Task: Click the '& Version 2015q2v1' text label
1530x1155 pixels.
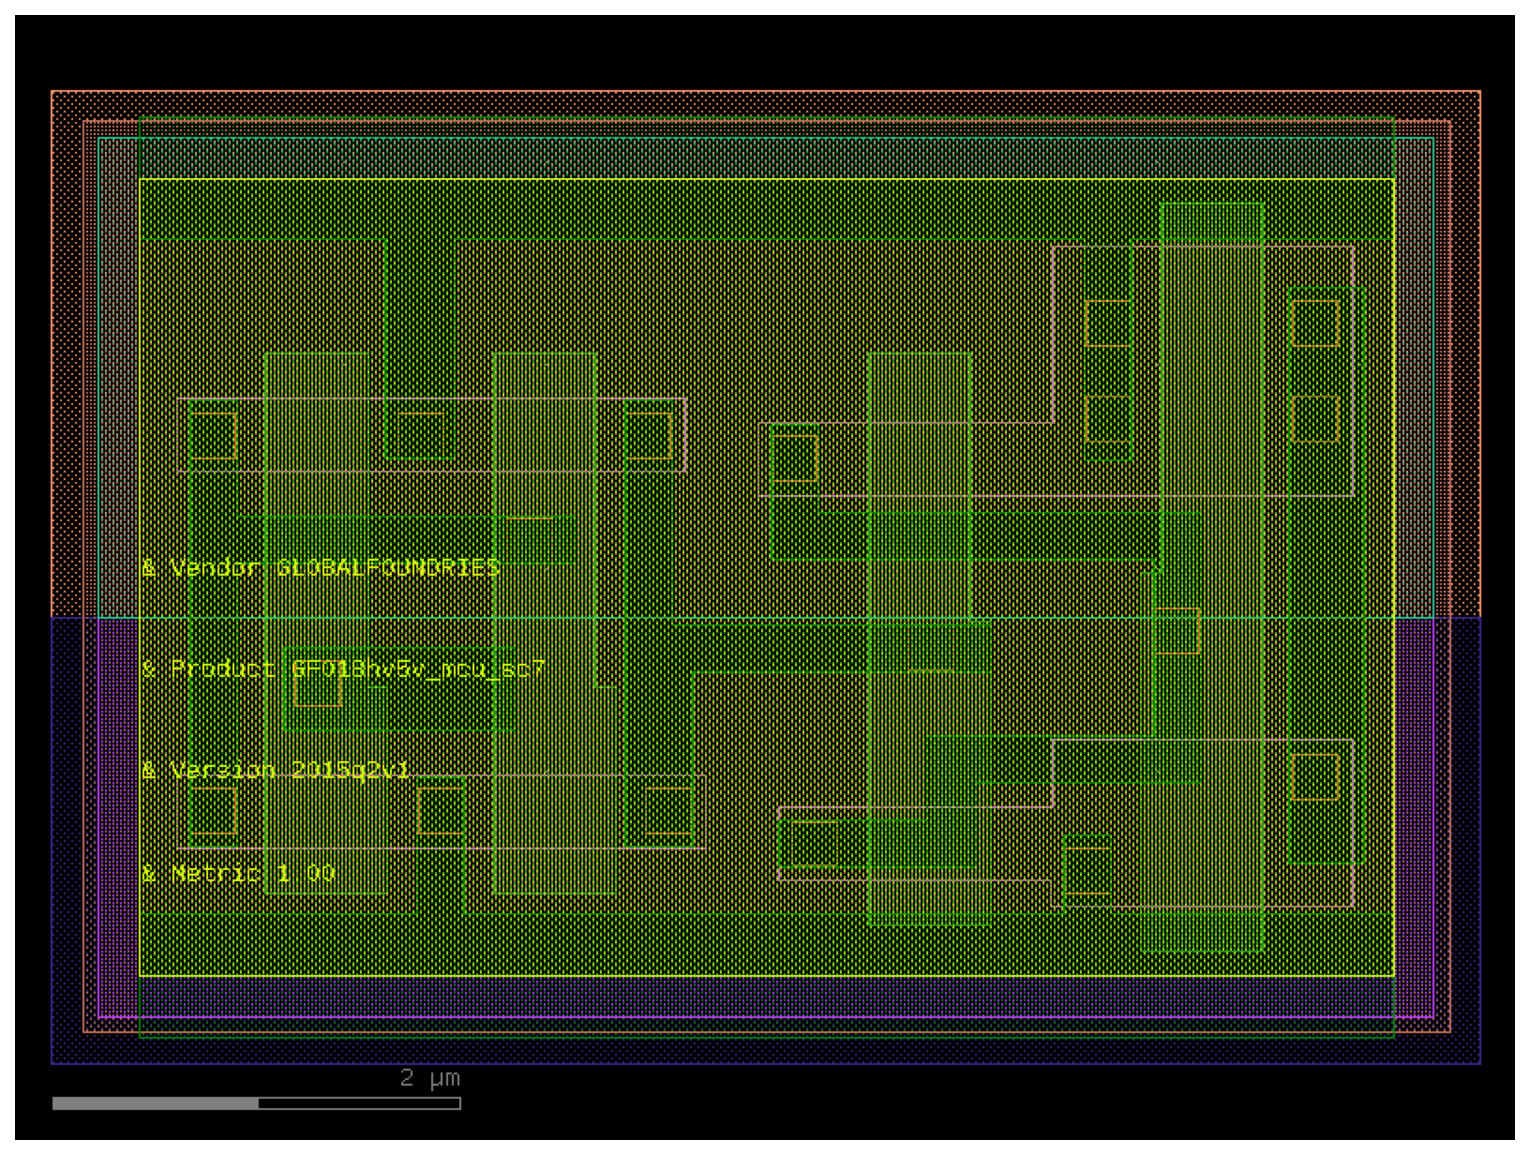Action: pyautogui.click(x=275, y=770)
